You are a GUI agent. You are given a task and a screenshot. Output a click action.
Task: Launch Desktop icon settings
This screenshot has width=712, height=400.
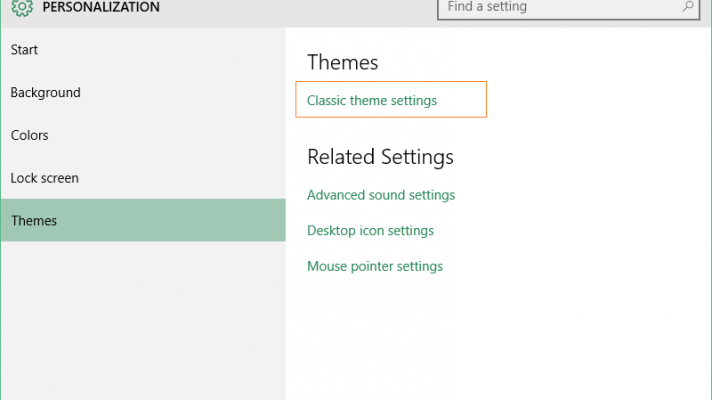click(x=370, y=231)
